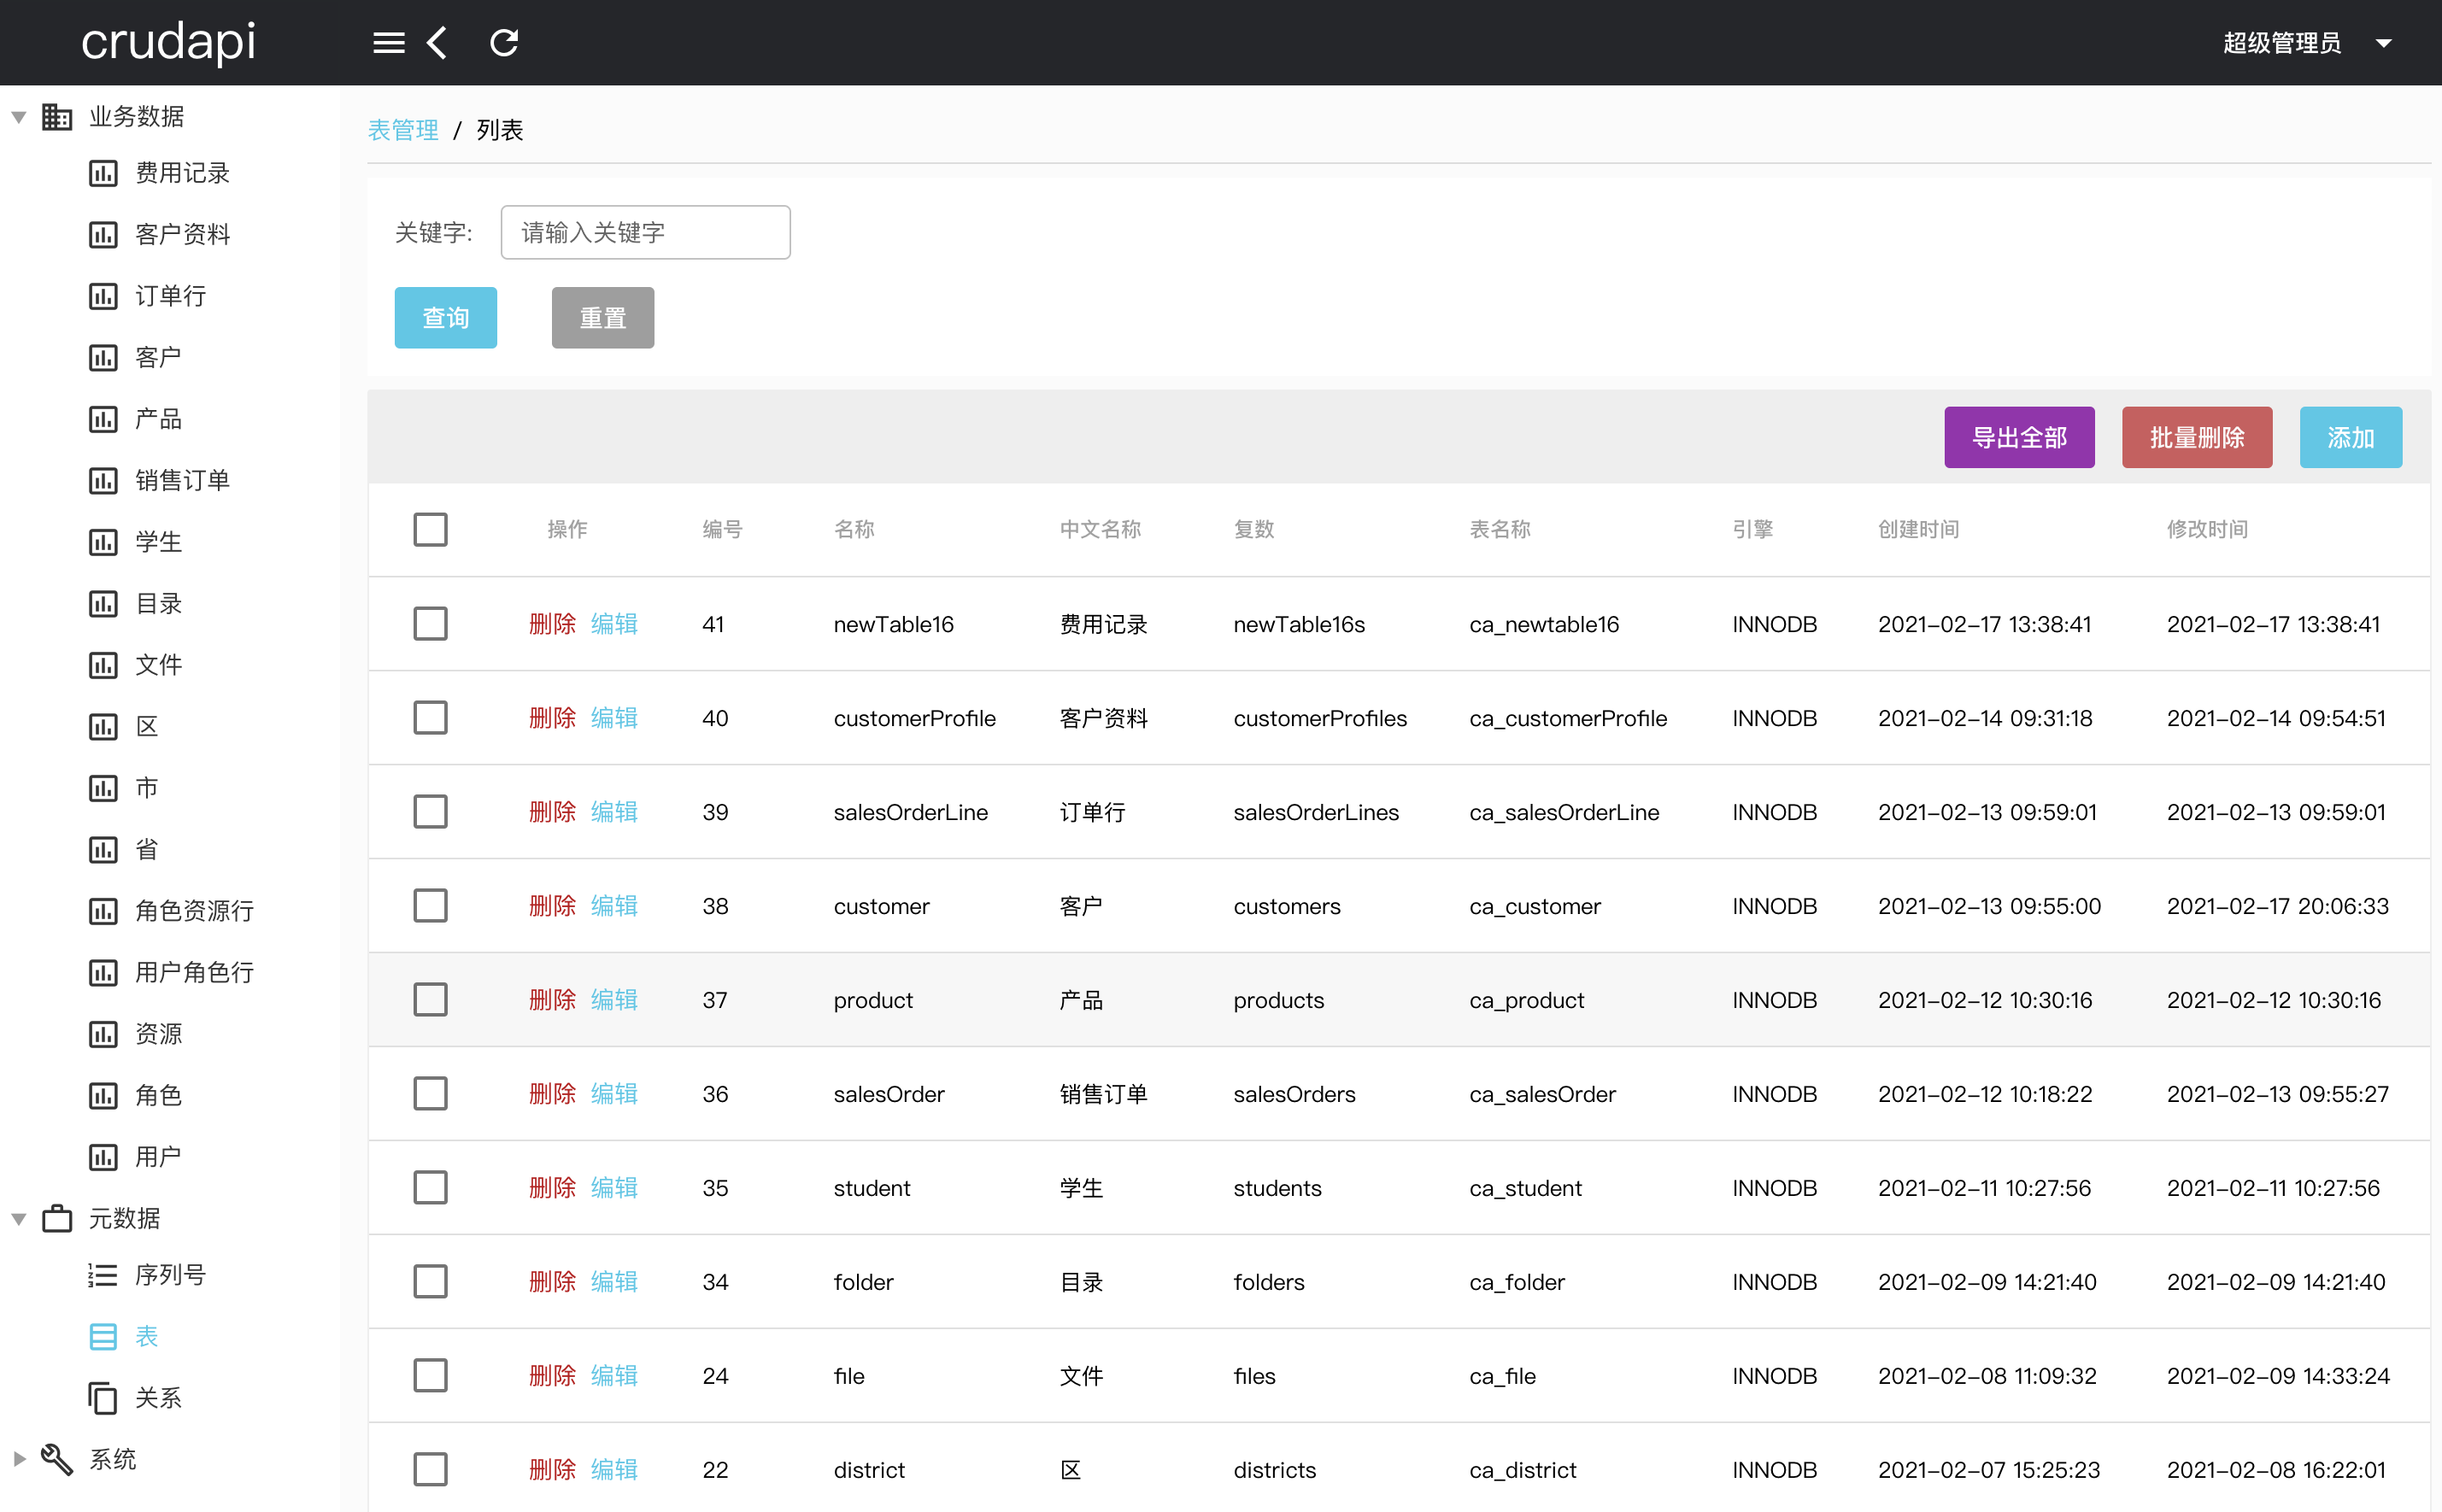The image size is (2442, 1512).
Task: Open 销售订单 in the sidebar menu
Action: pyautogui.click(x=182, y=480)
